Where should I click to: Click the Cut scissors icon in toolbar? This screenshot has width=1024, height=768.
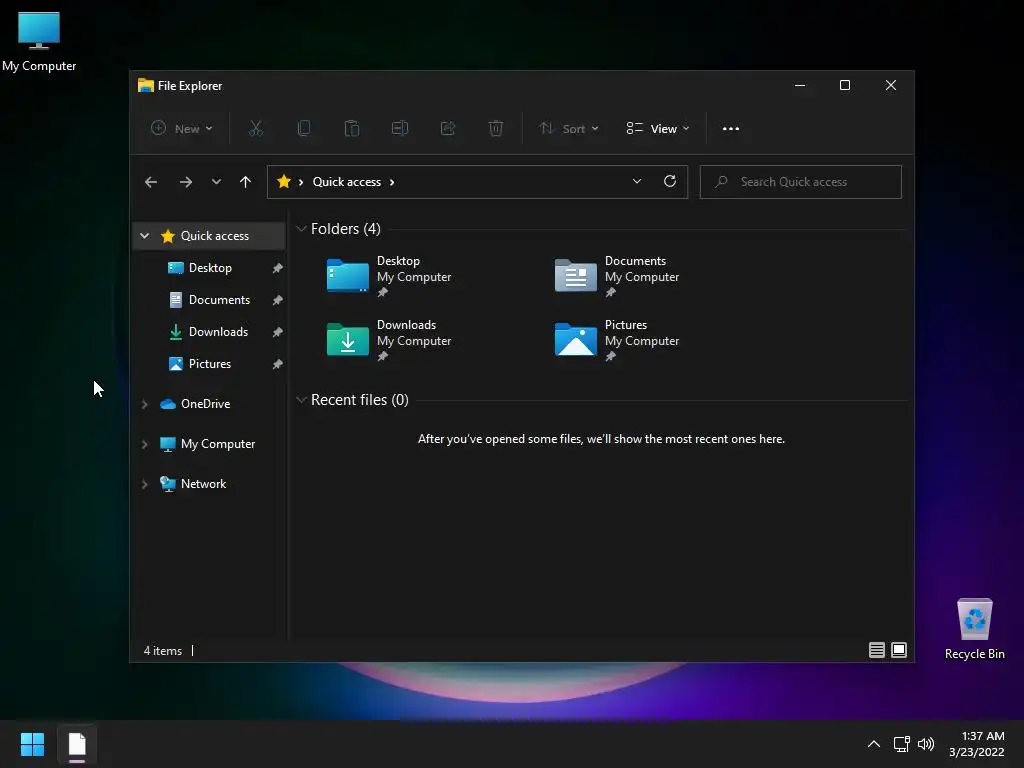click(x=255, y=129)
